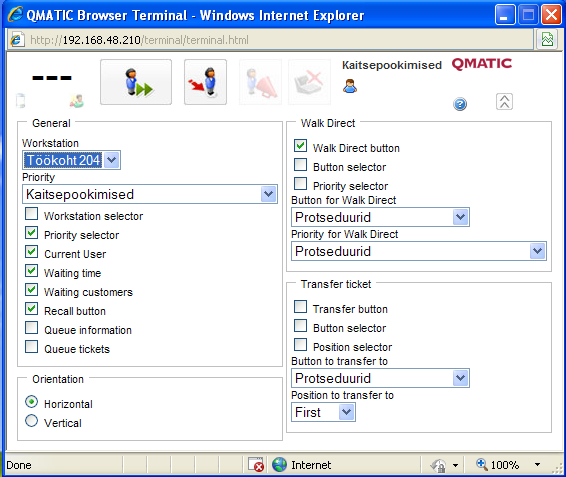Click the Next customer call icon
The image size is (566, 477).
136,82
